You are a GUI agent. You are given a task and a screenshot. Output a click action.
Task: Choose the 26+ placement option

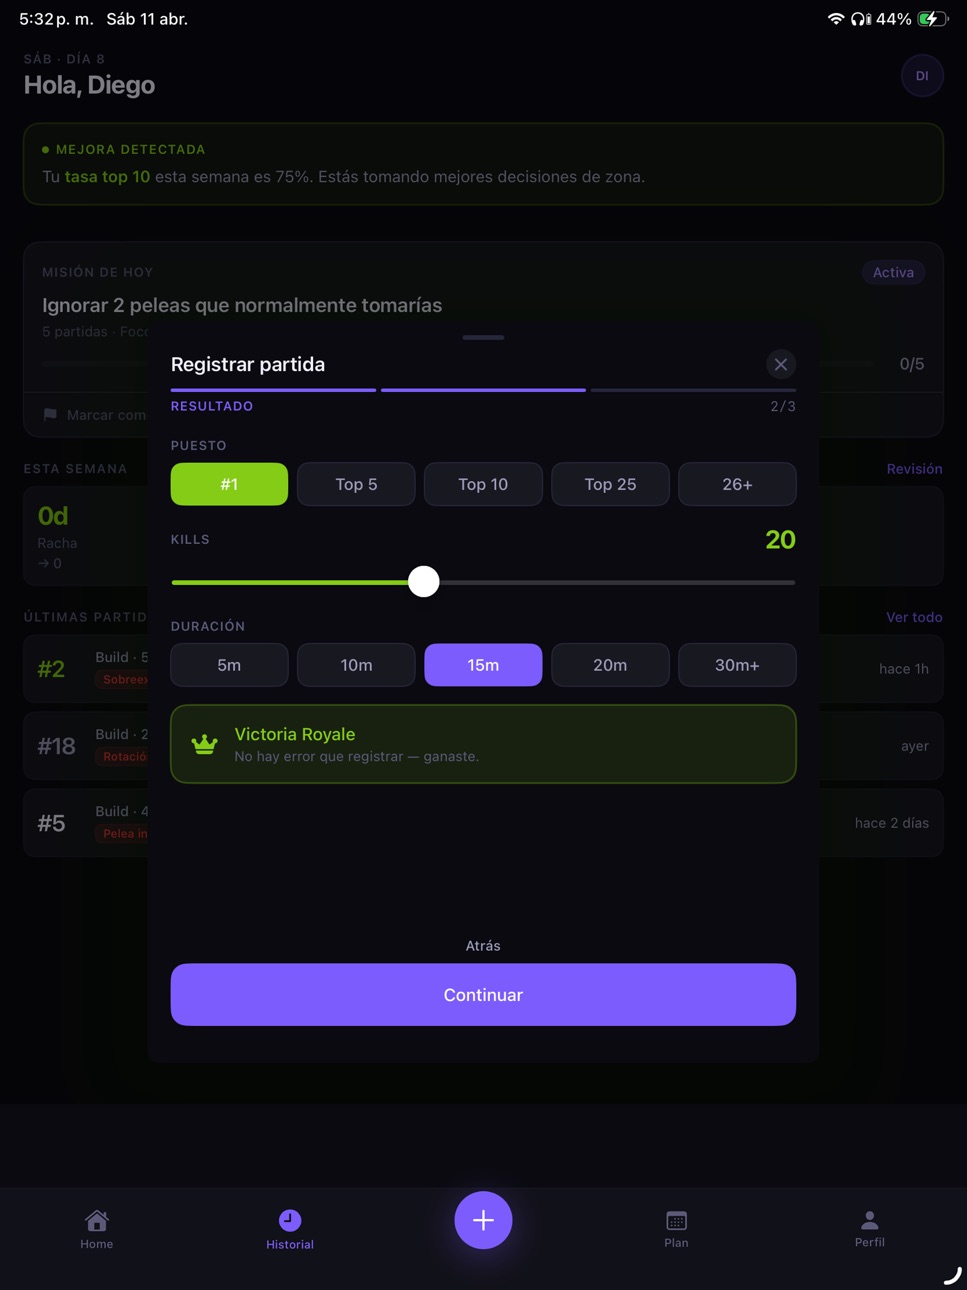(737, 484)
